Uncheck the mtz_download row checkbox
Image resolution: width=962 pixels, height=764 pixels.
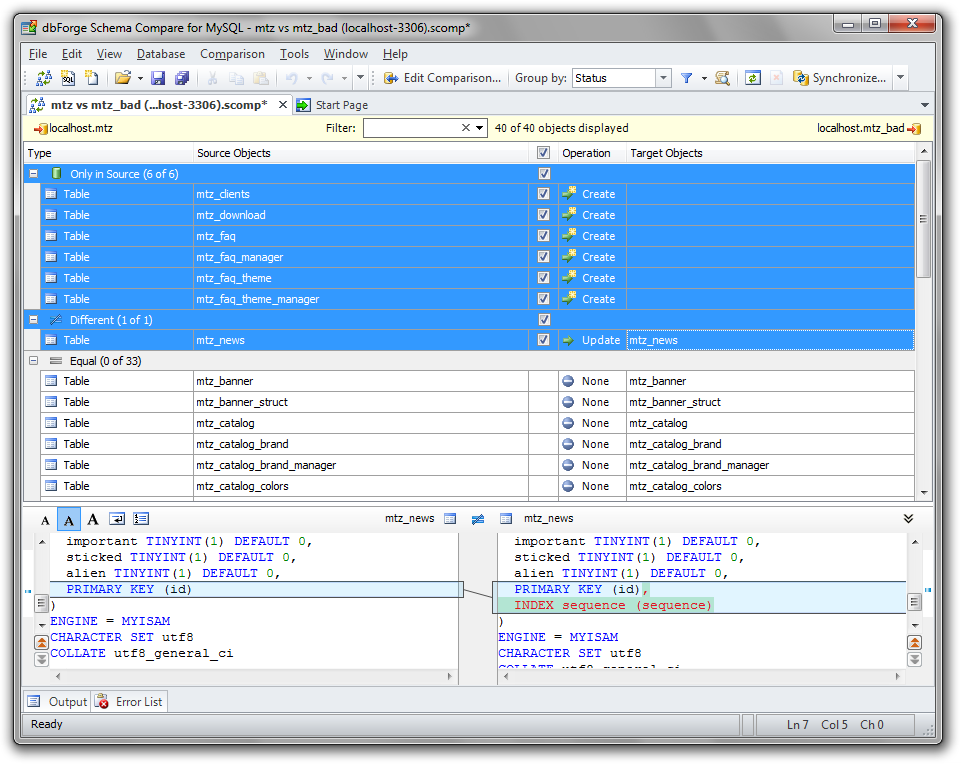tap(544, 215)
